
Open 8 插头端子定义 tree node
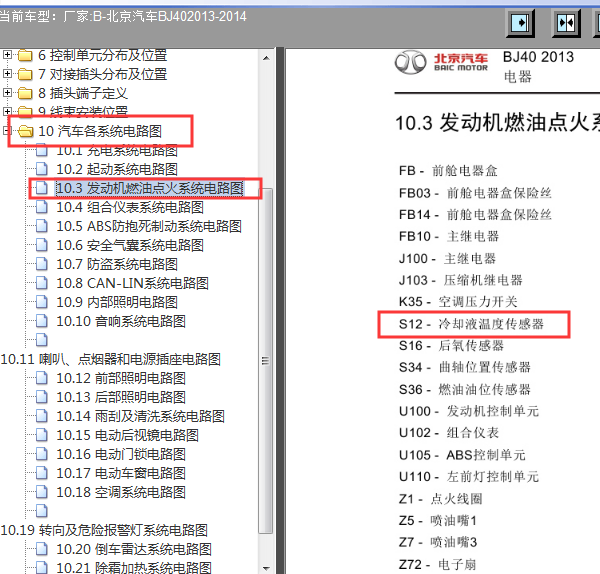(x=83, y=93)
